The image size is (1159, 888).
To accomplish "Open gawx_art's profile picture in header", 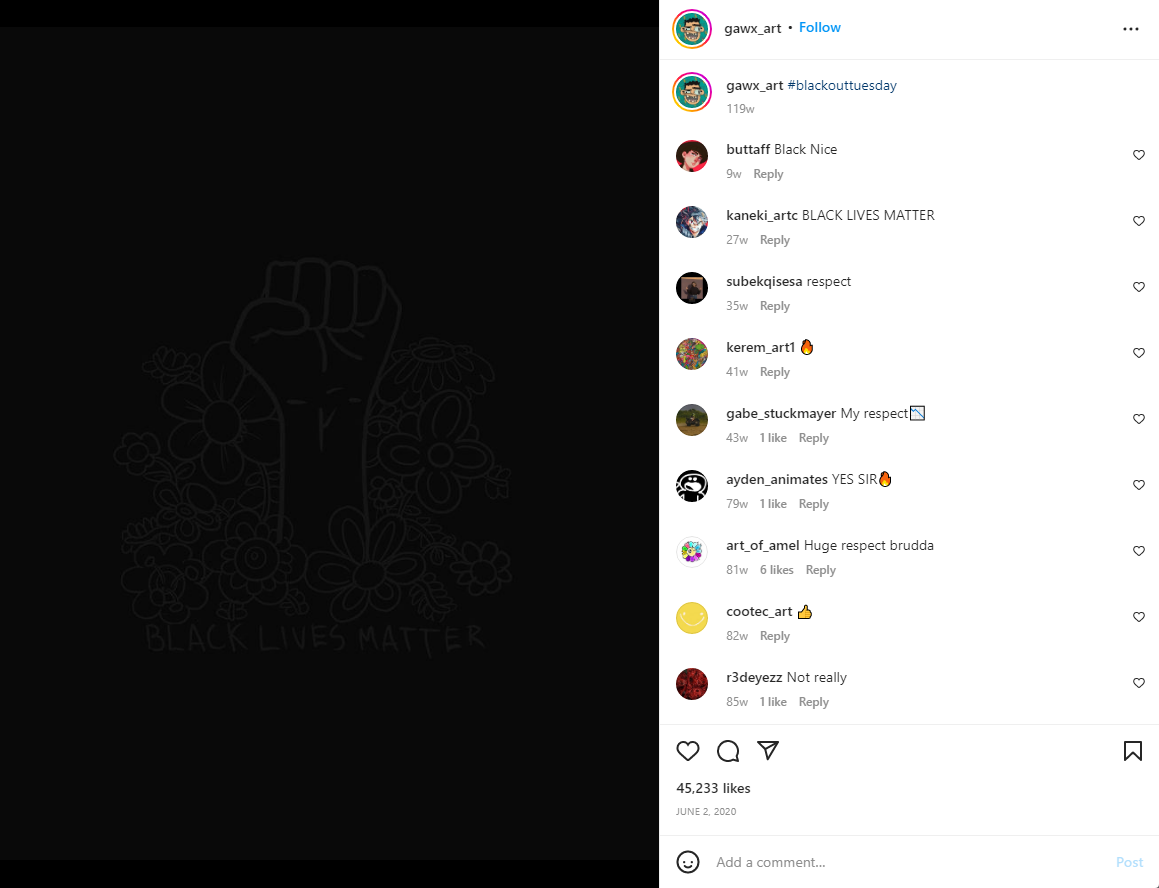I will tap(692, 29).
